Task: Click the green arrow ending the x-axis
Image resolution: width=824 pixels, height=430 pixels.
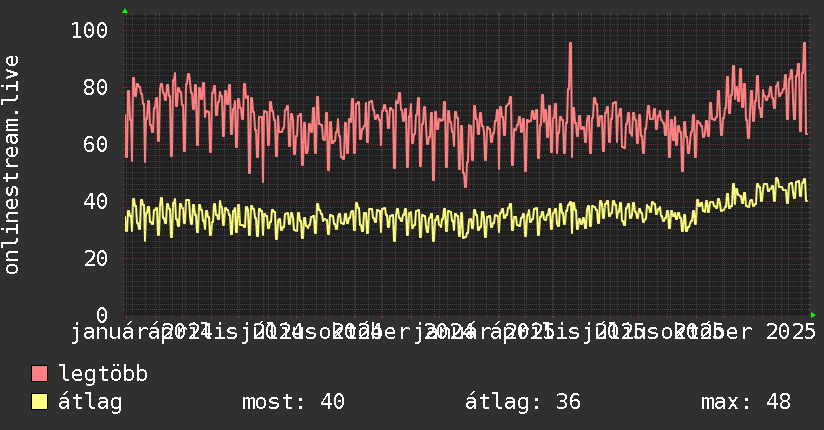Action: 813,315
